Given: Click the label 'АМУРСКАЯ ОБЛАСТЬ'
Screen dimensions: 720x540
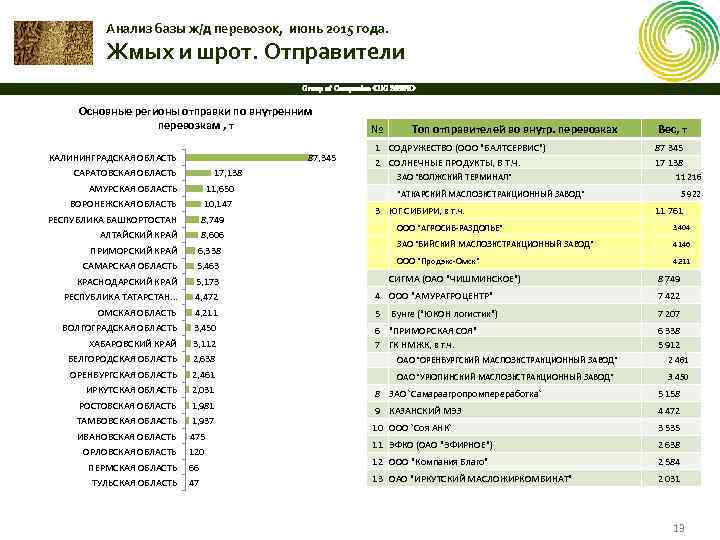Looking at the screenshot, I should click(133, 189).
